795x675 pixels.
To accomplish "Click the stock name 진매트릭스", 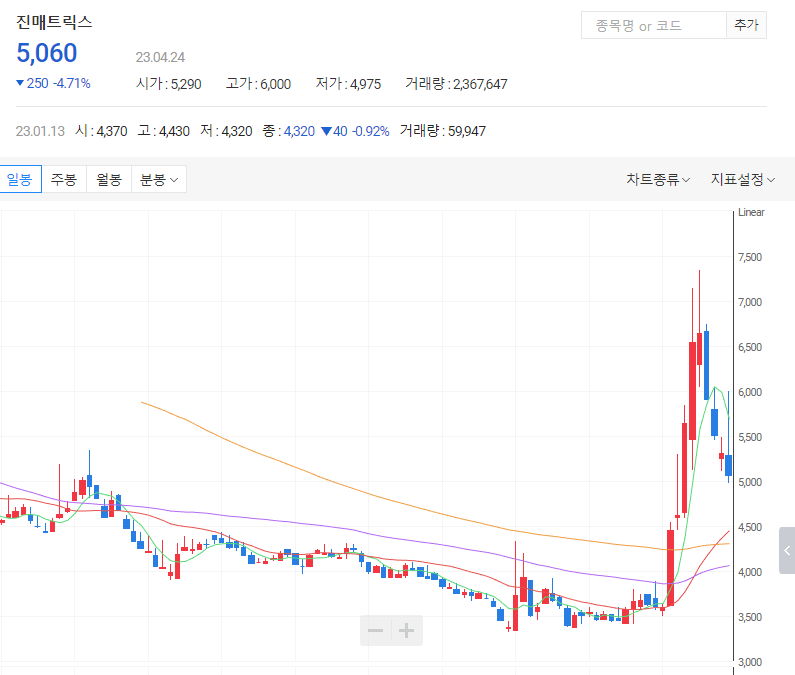I will (54, 22).
